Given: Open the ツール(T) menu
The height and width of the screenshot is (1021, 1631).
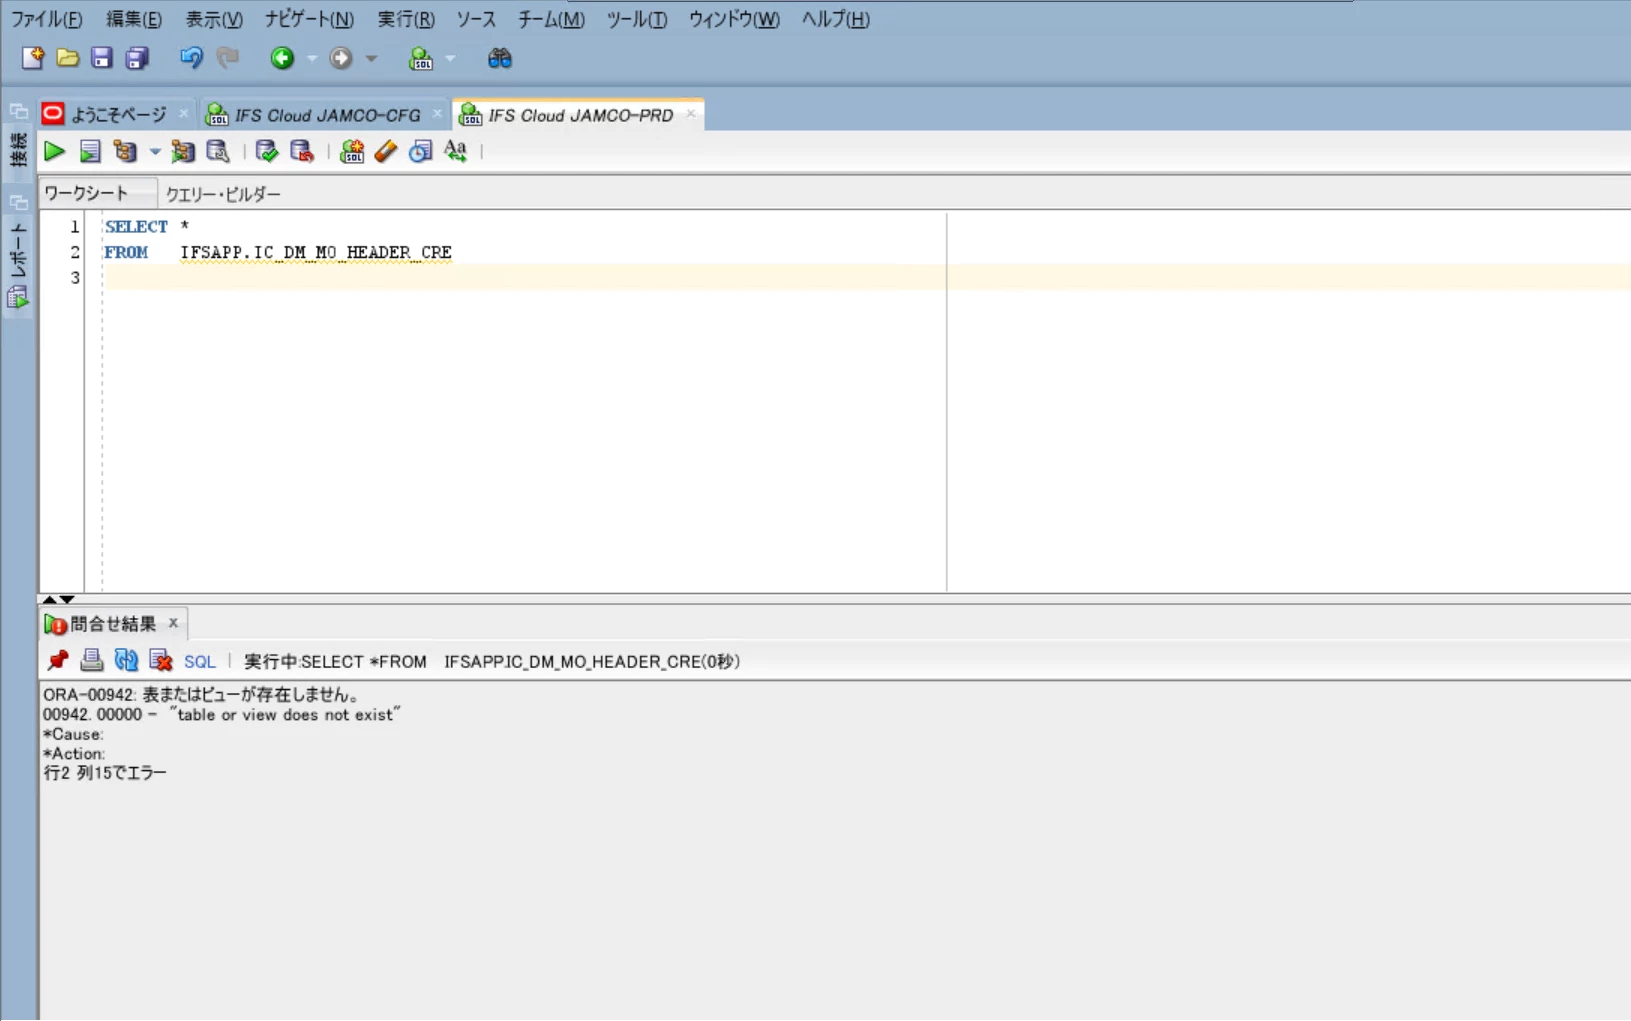Looking at the screenshot, I should [637, 19].
